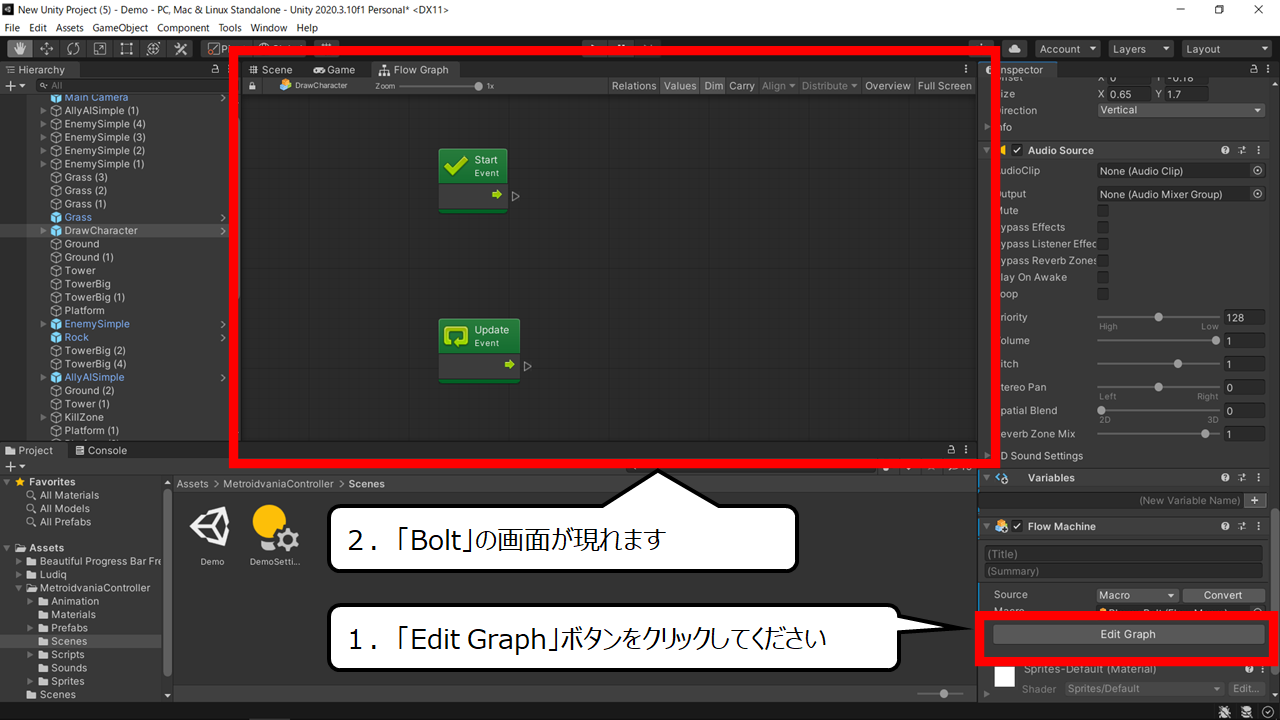Switch to the Scene tab
1280x720 pixels.
point(271,70)
